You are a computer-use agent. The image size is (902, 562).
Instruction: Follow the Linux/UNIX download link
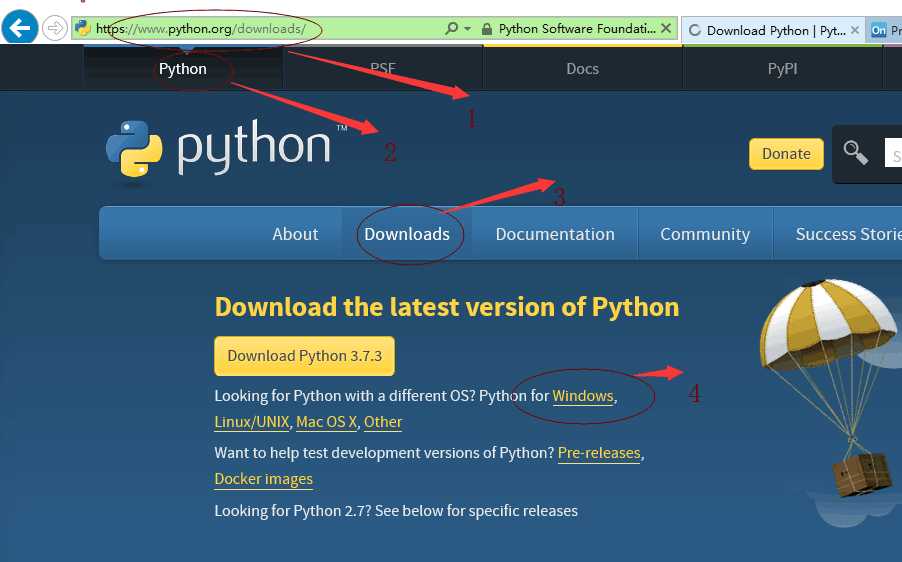tap(252, 422)
